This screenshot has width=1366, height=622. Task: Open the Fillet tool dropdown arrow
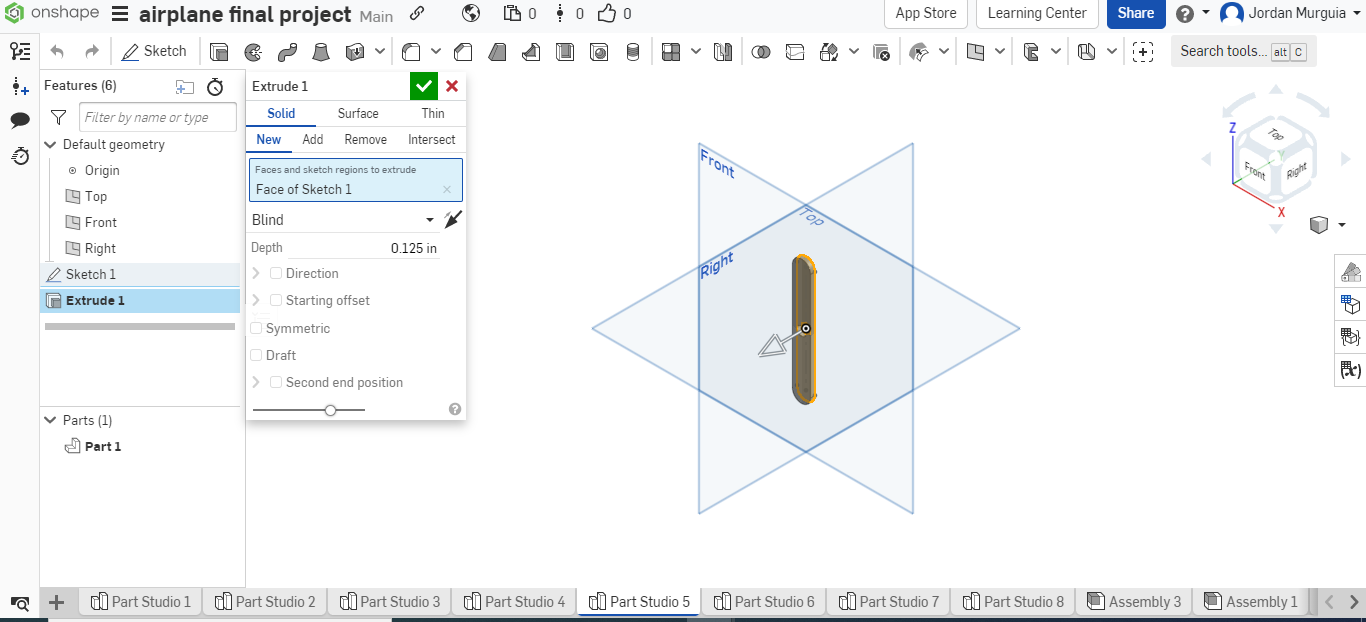click(x=435, y=51)
